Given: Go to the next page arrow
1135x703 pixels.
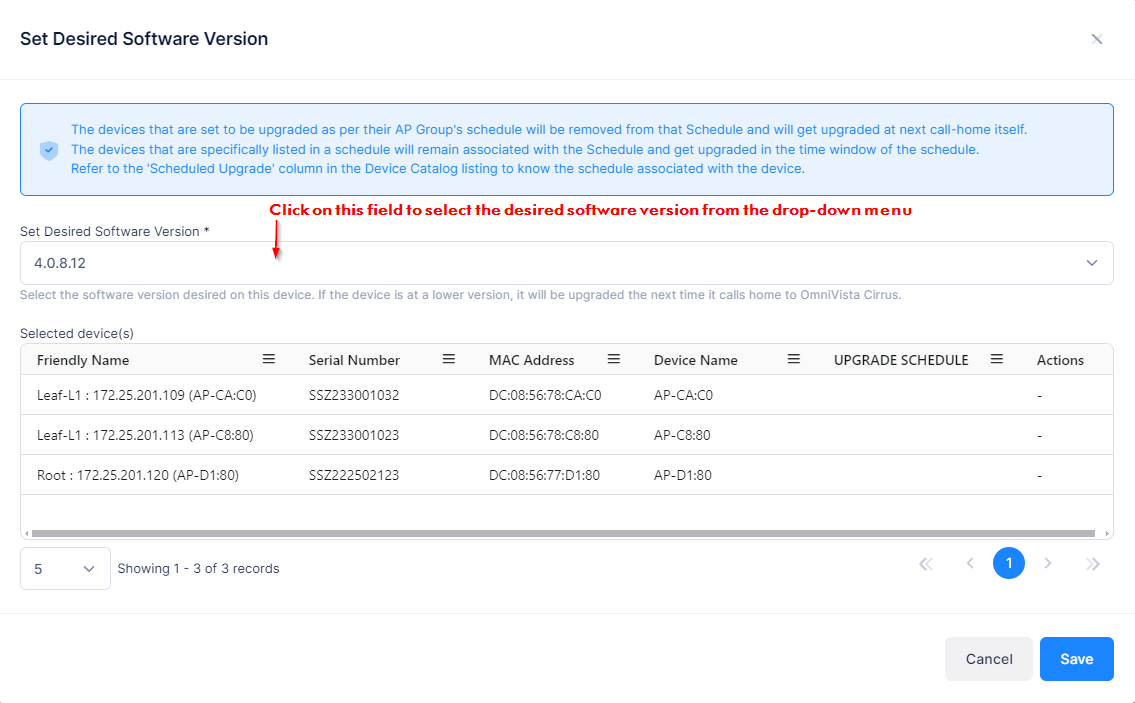Looking at the screenshot, I should pos(1048,564).
